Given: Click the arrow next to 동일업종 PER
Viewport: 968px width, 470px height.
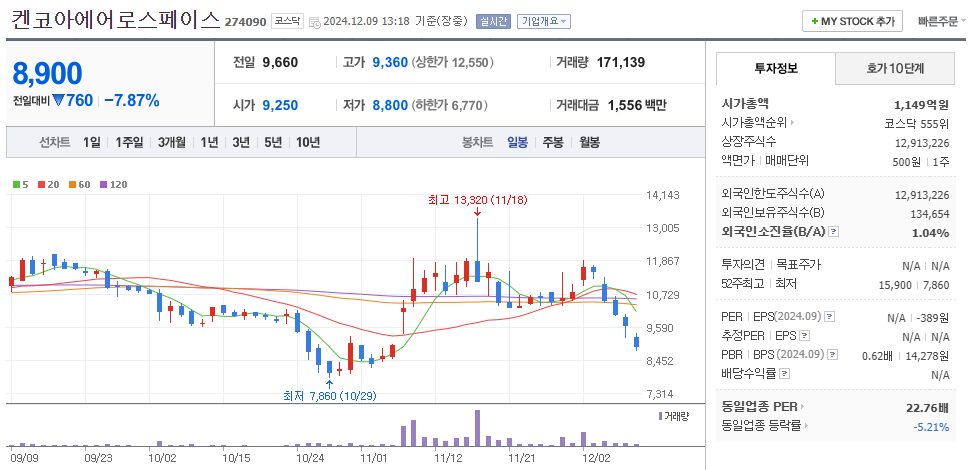Looking at the screenshot, I should (x=803, y=406).
